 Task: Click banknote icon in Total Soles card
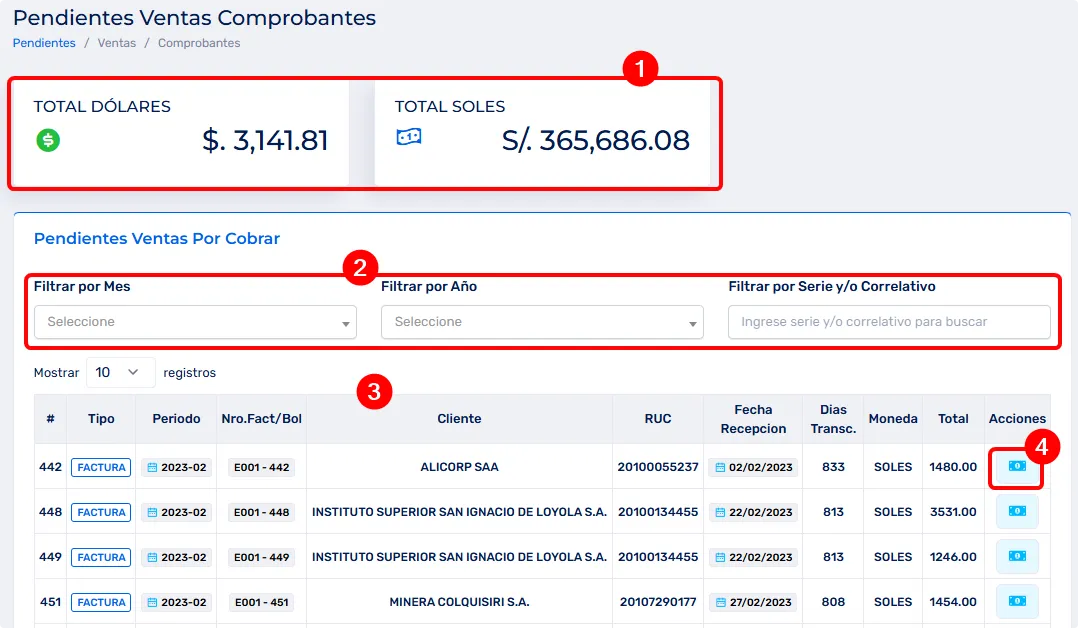pos(408,138)
